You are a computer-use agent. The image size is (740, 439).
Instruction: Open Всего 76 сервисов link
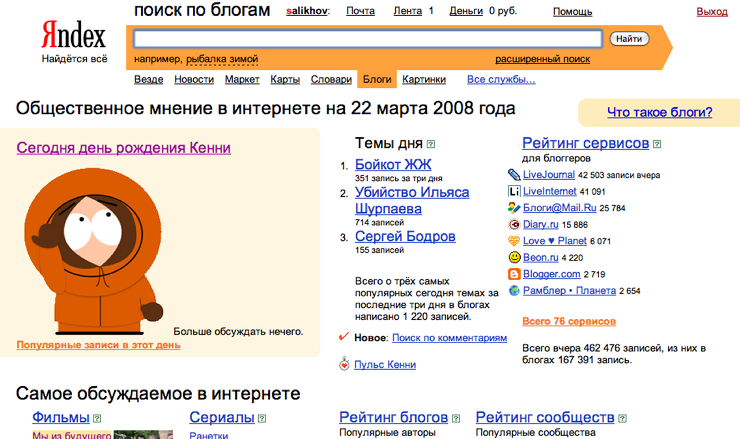569,321
